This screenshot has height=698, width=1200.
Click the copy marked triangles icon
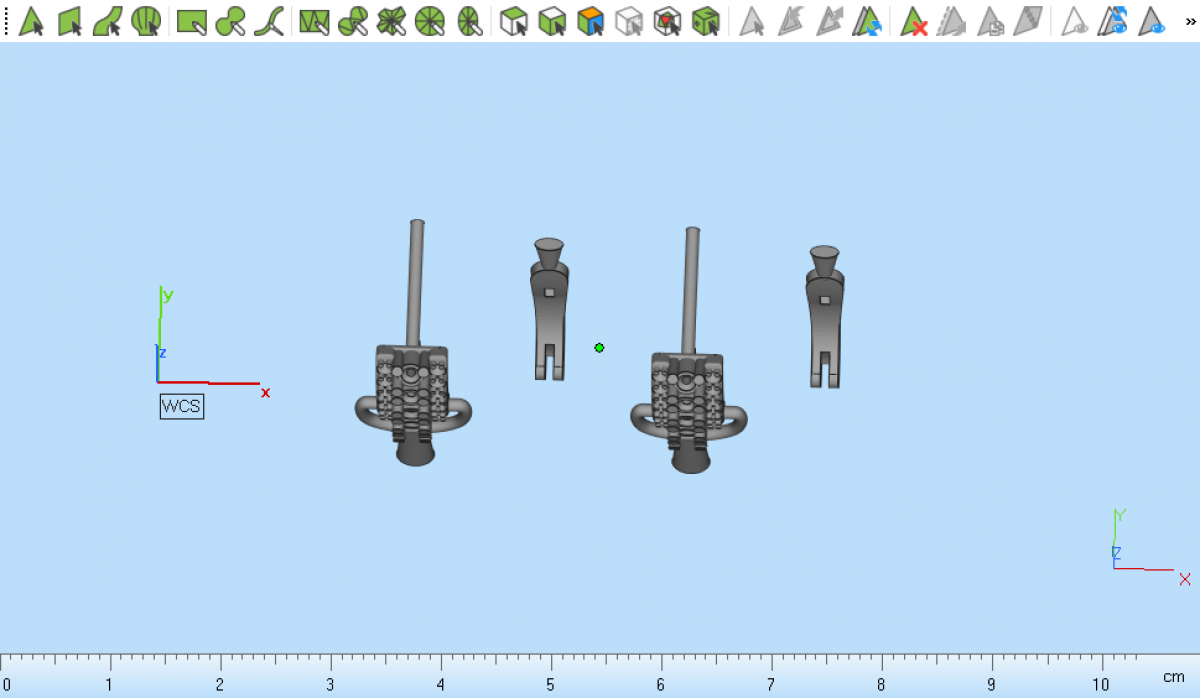[x=989, y=21]
